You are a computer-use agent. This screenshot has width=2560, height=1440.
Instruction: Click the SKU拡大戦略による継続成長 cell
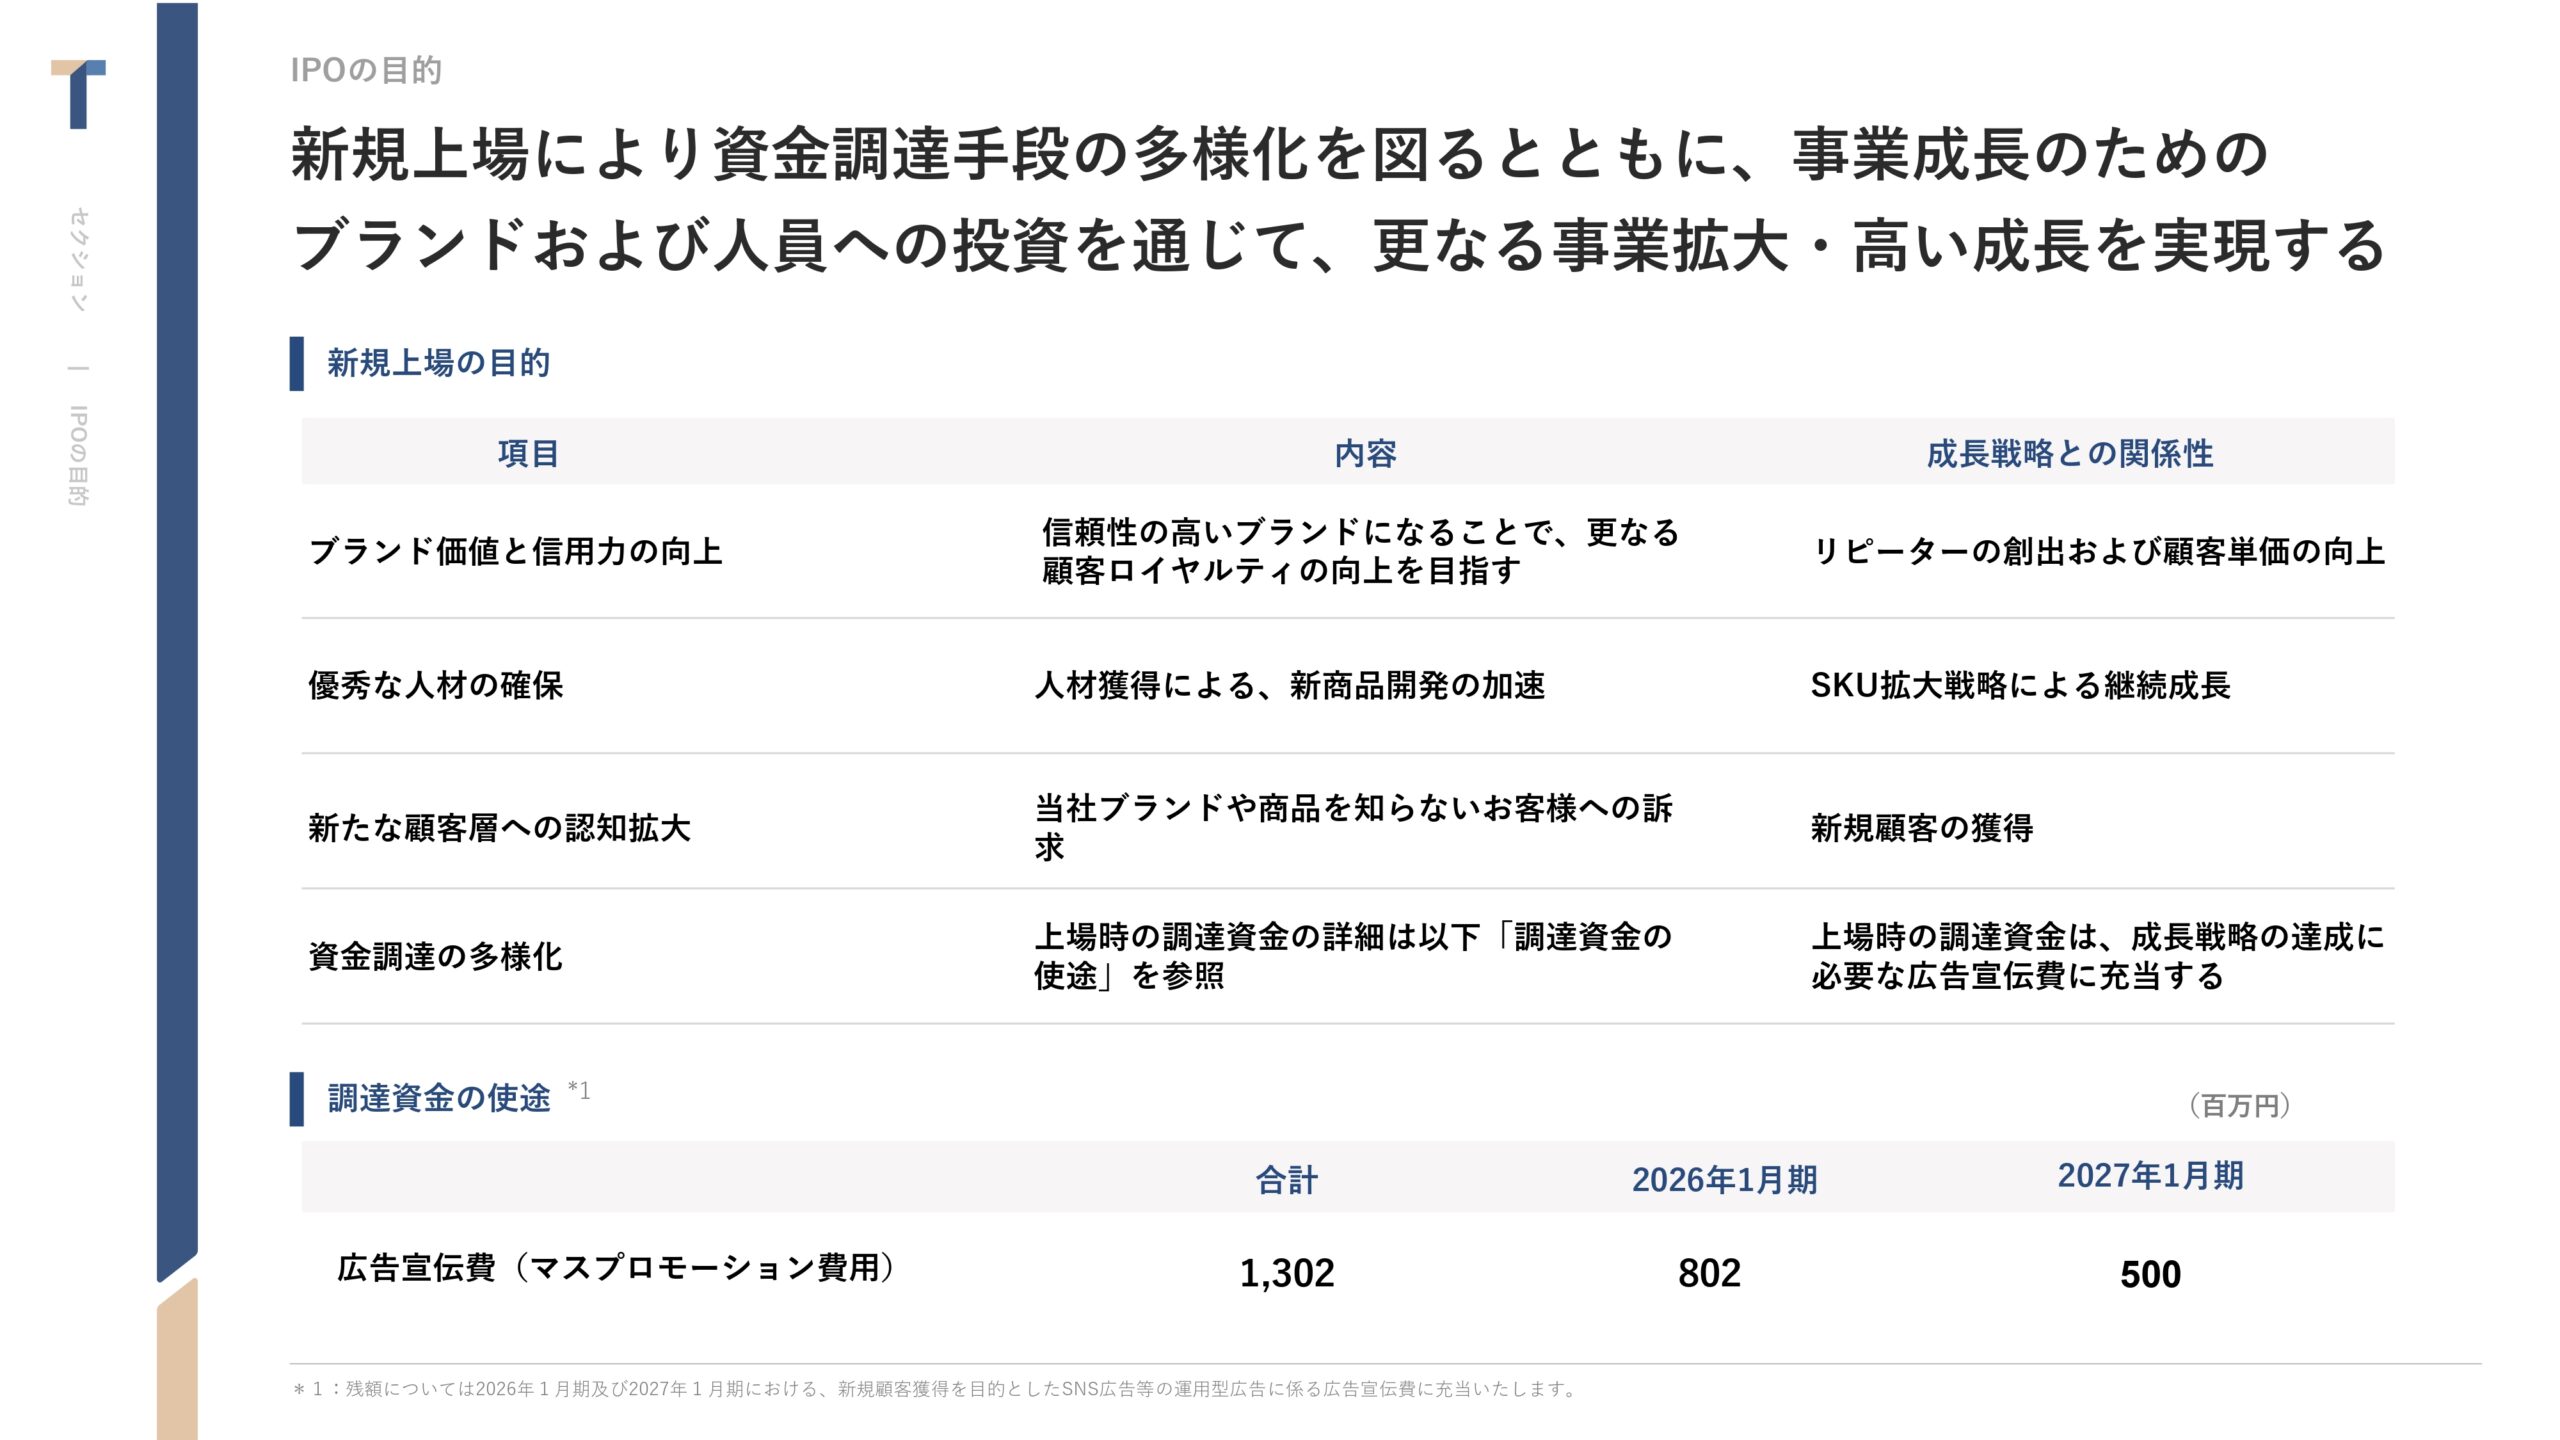pos(2020,686)
